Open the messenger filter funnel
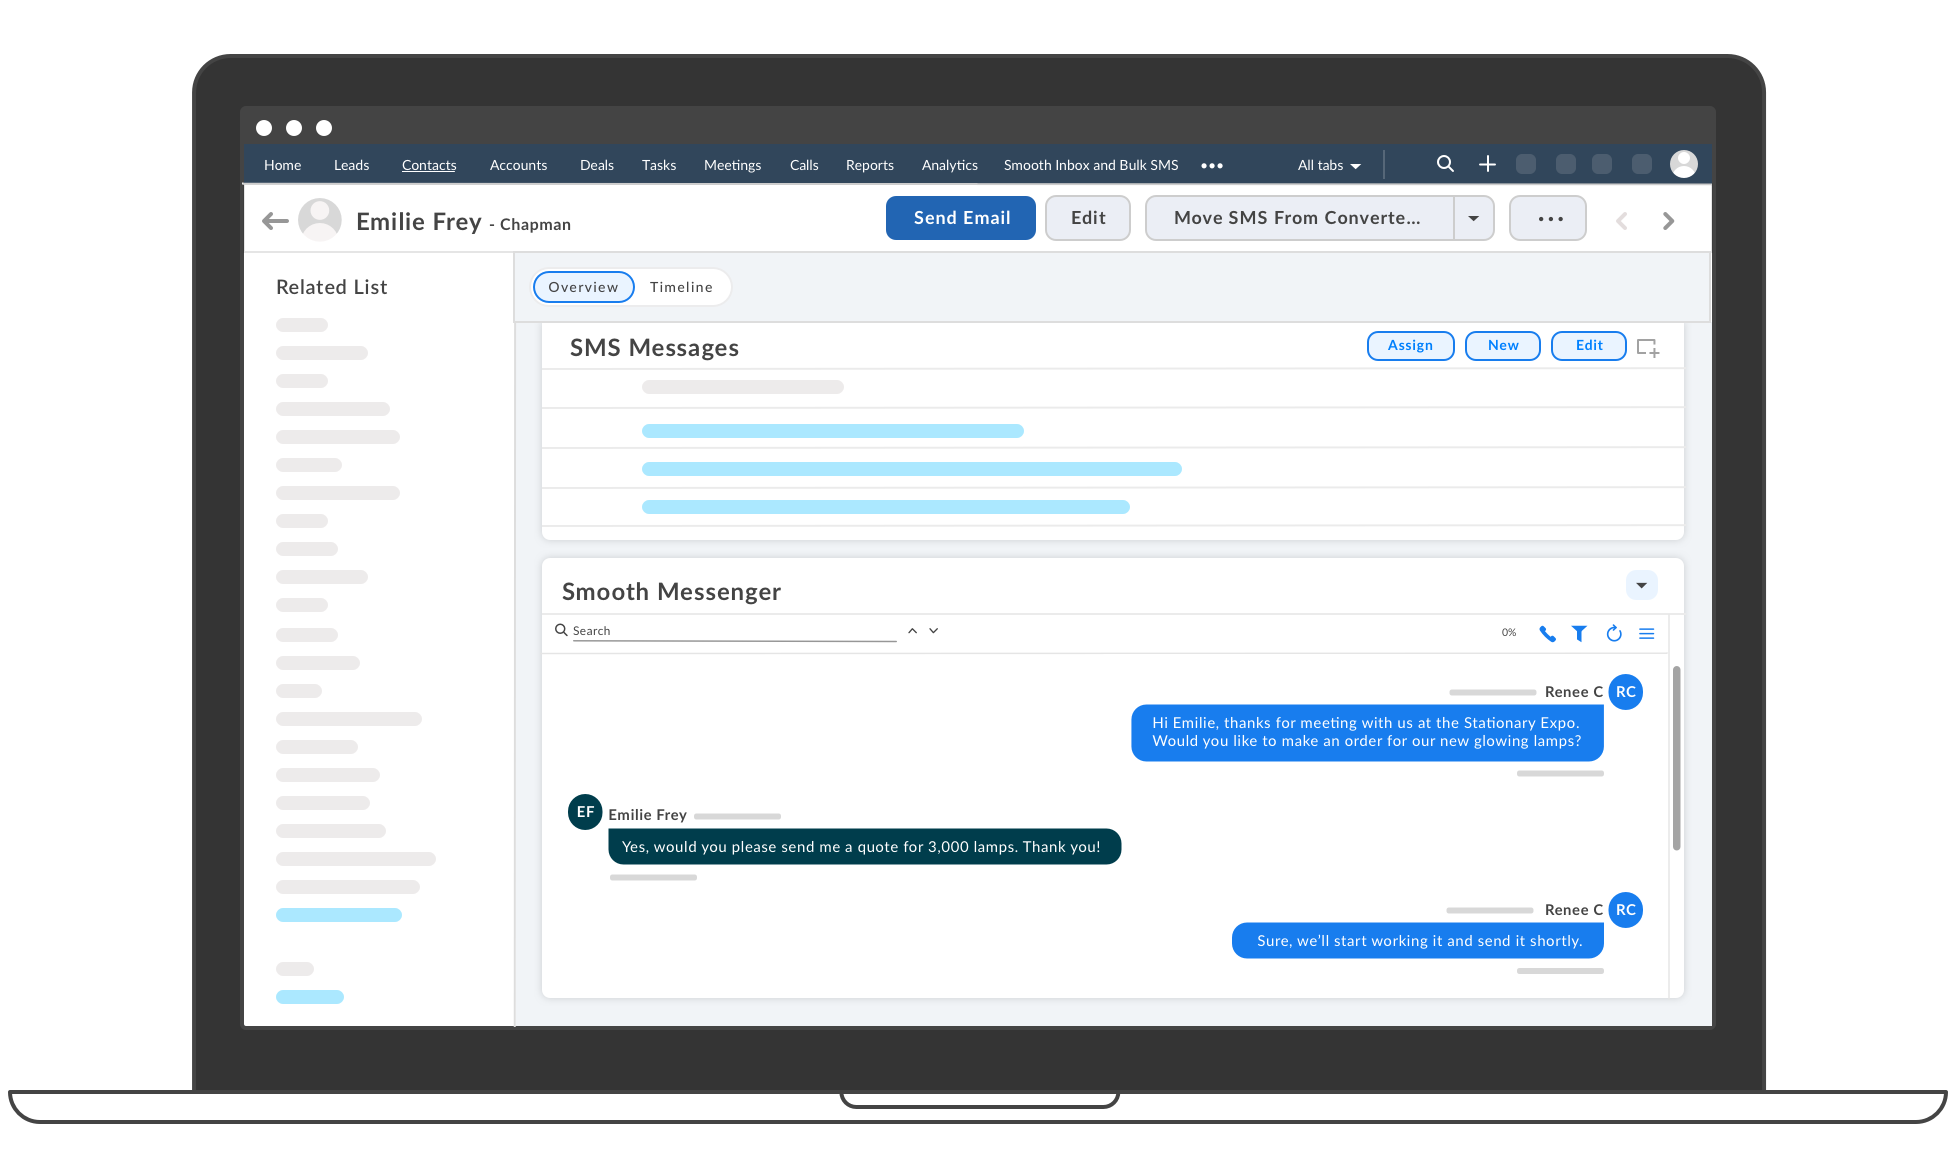1956x1166 pixels. tap(1579, 633)
